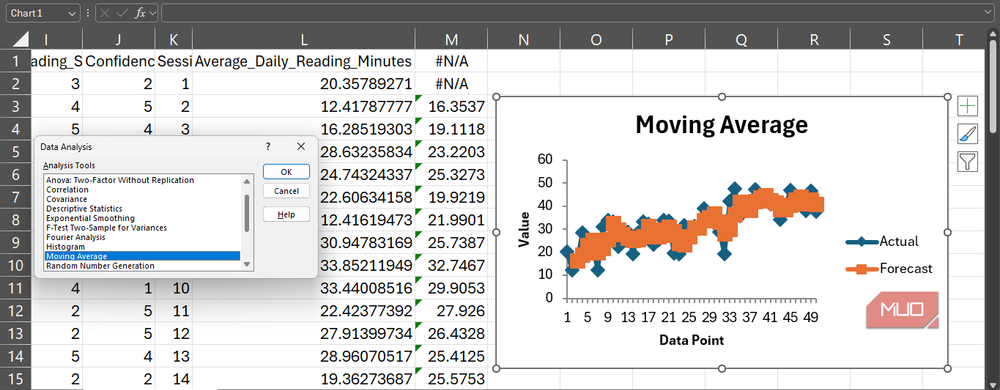Viewport: 1000px width, 390px height.
Task: Click the chart's top-right corner resize handle
Action: [x=947, y=97]
